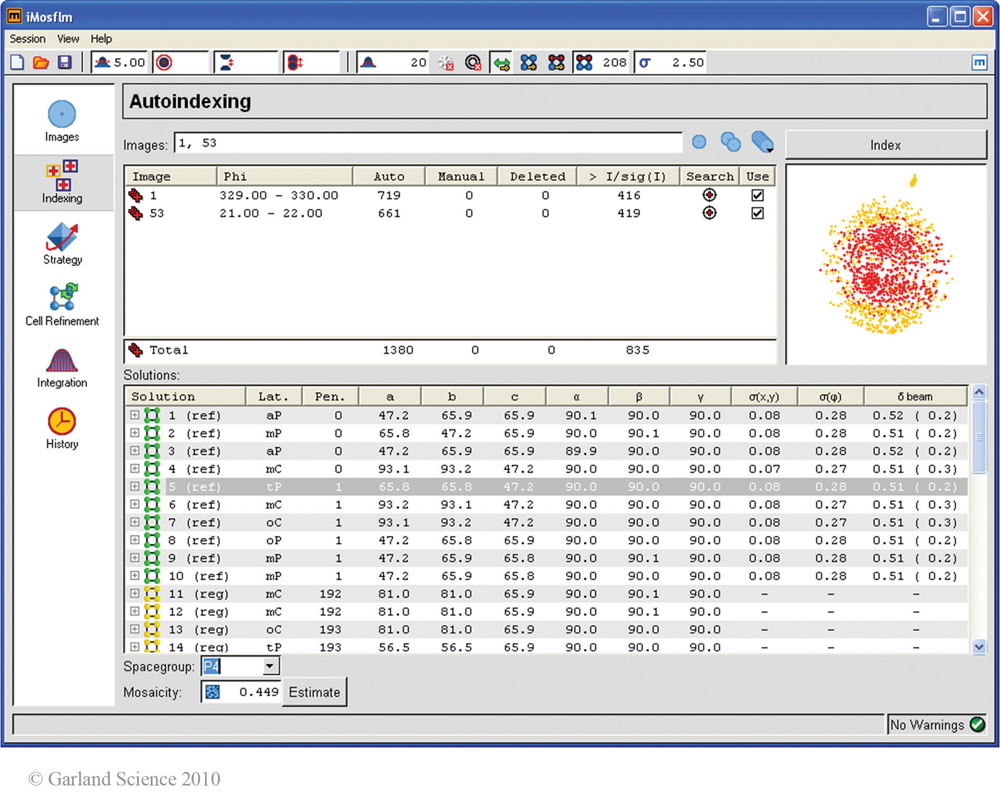Screen dimensions: 1000x809
Task: Open the View menu
Action: (x=68, y=39)
